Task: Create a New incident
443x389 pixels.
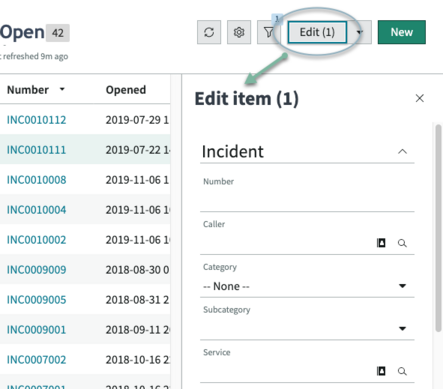Action: pyautogui.click(x=402, y=32)
